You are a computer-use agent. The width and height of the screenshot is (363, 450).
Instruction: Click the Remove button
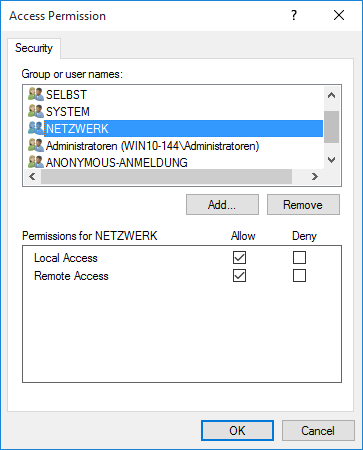click(x=303, y=205)
